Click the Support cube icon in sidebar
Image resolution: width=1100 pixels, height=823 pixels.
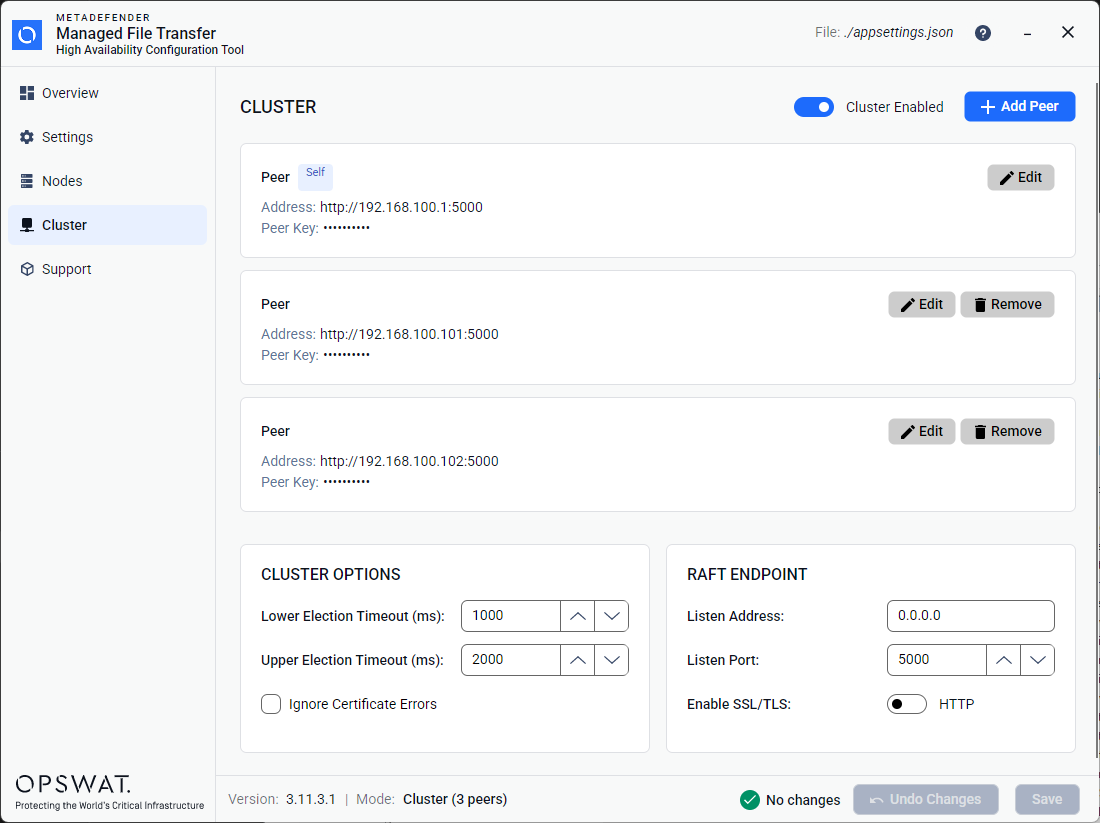click(27, 269)
